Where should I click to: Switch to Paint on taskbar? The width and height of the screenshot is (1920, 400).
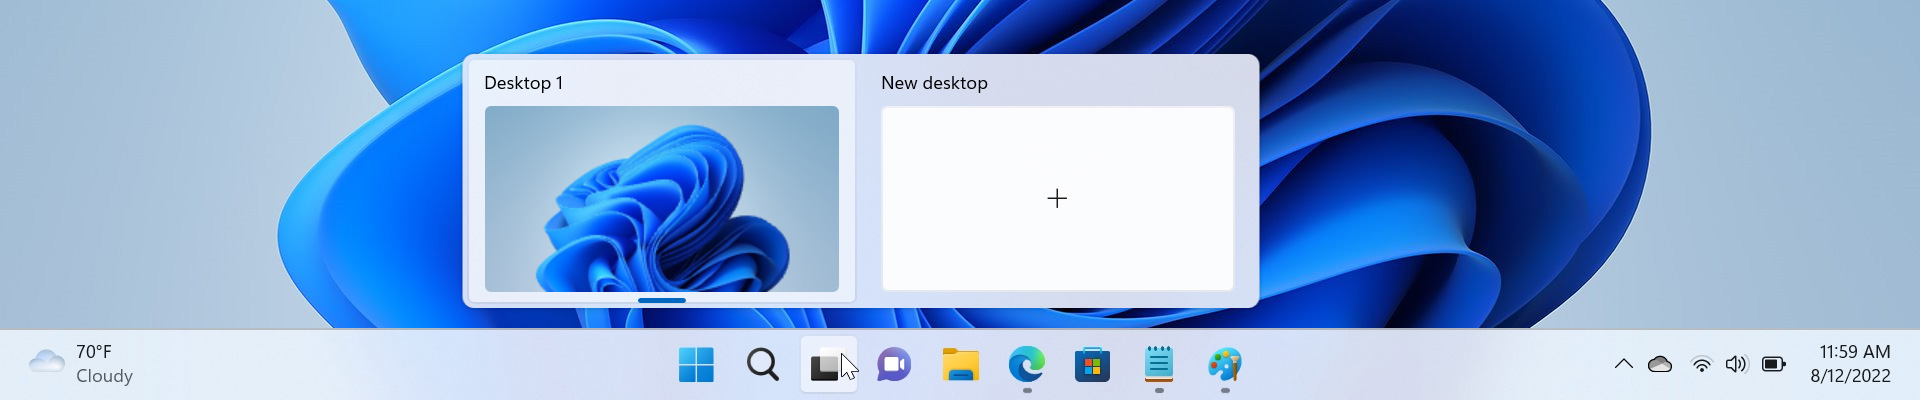(1224, 365)
